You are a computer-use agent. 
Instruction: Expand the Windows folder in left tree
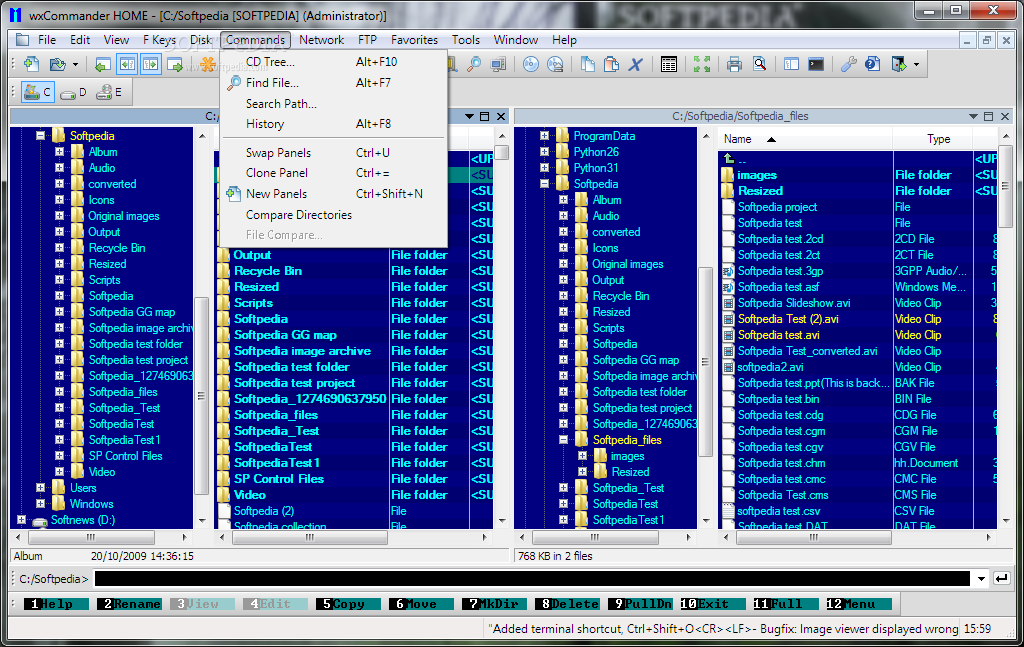pyautogui.click(x=40, y=504)
